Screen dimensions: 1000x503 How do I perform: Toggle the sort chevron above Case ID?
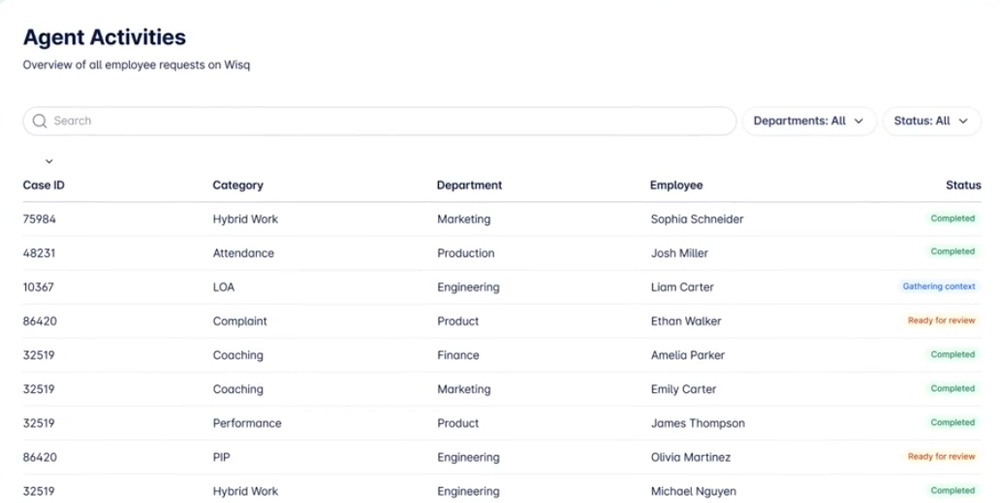click(49, 161)
